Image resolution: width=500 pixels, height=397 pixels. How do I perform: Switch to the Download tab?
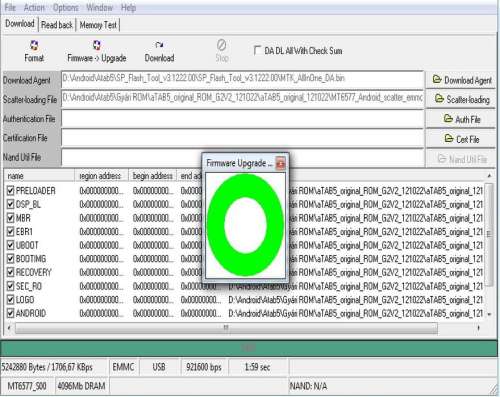(20, 24)
